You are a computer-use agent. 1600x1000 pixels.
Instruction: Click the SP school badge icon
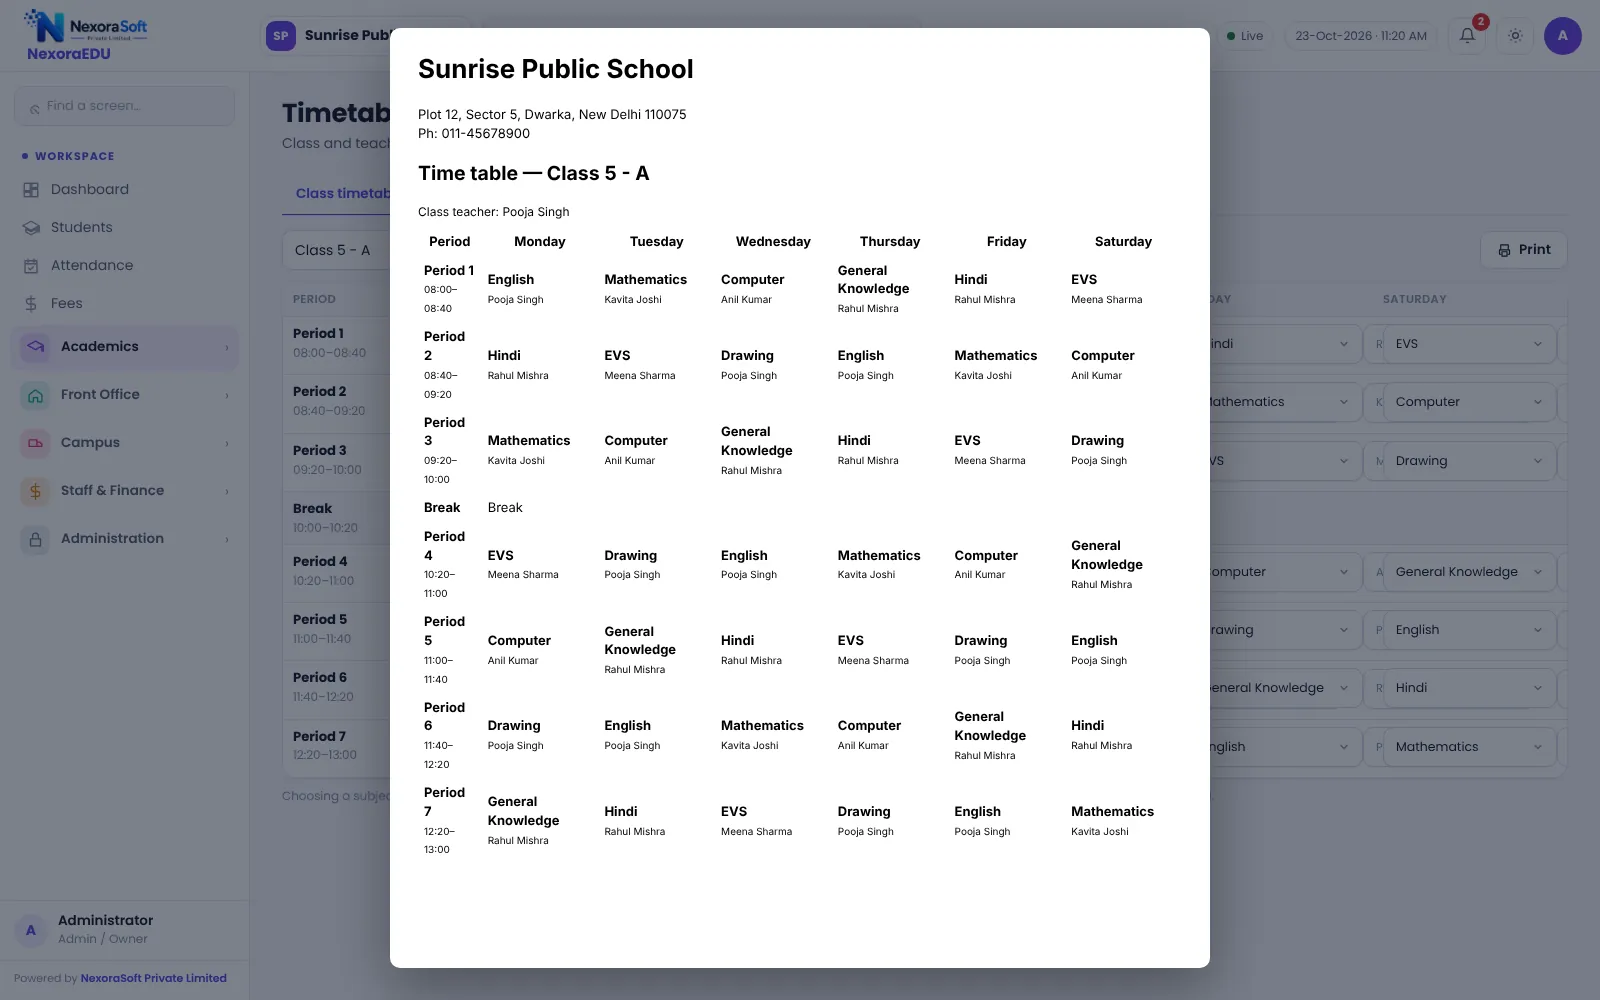click(281, 36)
